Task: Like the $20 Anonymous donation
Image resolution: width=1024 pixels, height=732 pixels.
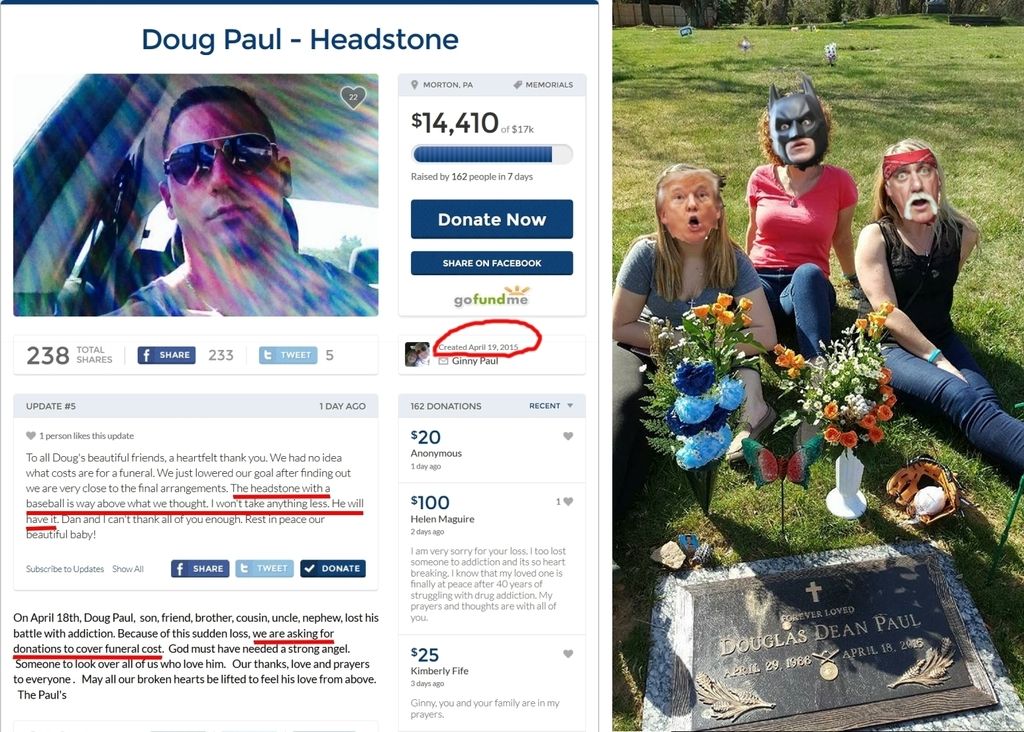Action: [x=568, y=436]
